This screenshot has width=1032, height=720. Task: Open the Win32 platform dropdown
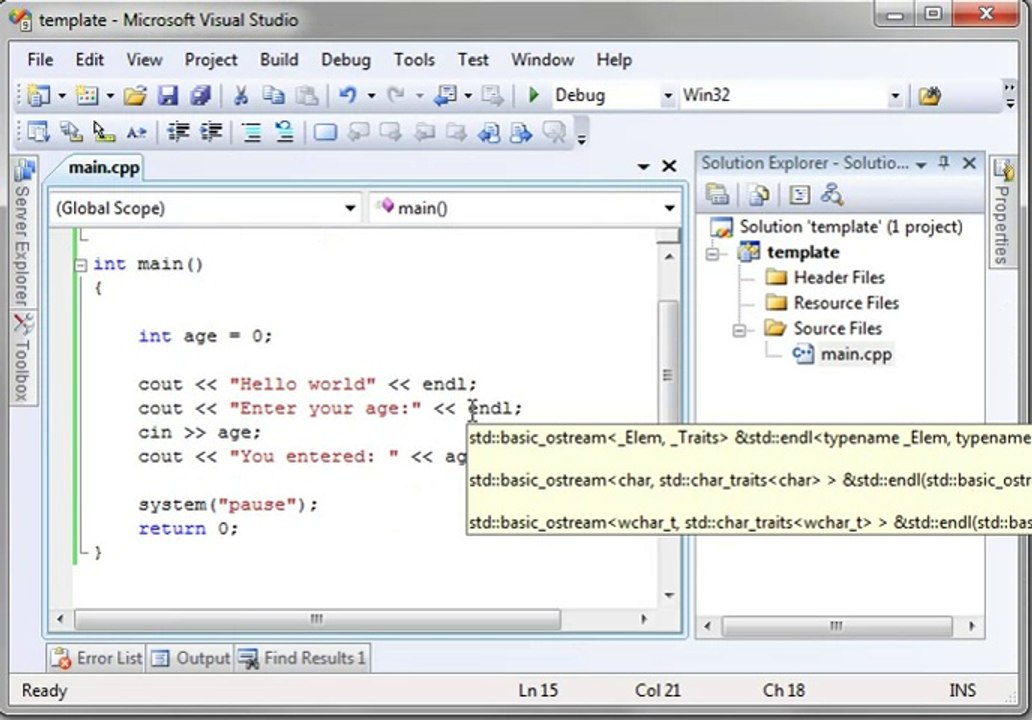[894, 96]
